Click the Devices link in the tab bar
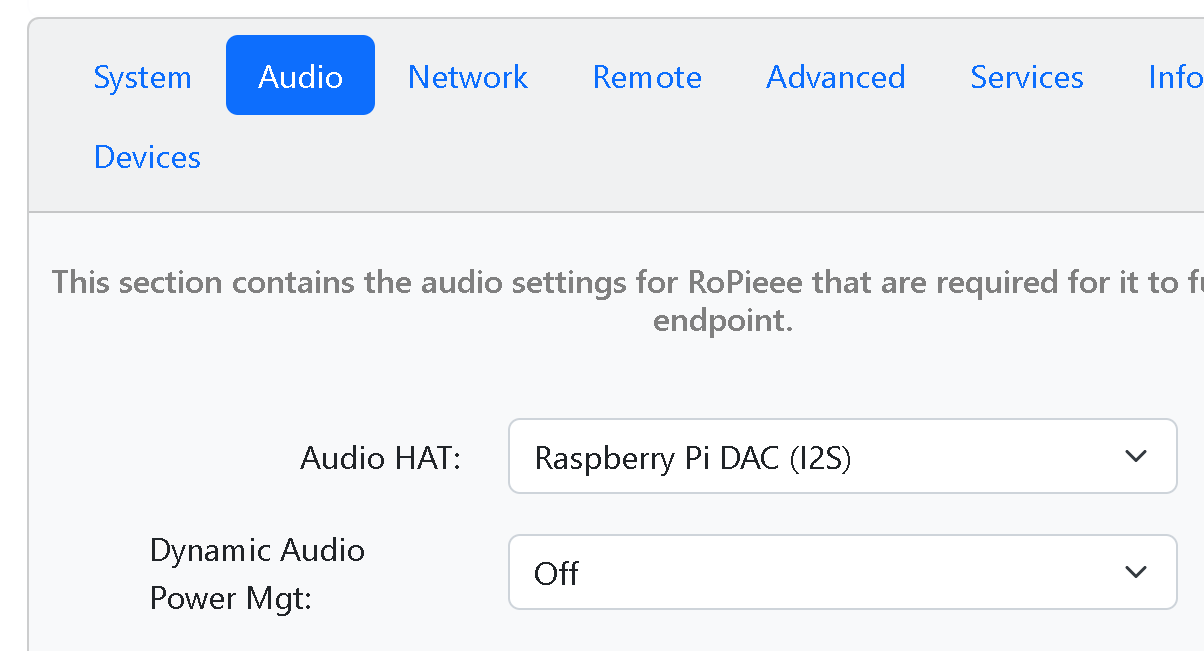The height and width of the screenshot is (651, 1204). [147, 156]
